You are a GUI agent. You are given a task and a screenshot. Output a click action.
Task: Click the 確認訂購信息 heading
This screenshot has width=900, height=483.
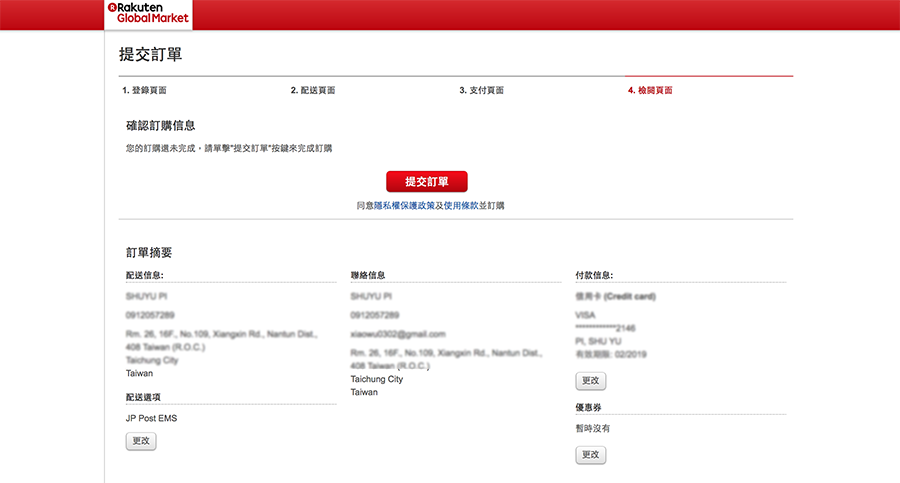pyautogui.click(x=160, y=126)
